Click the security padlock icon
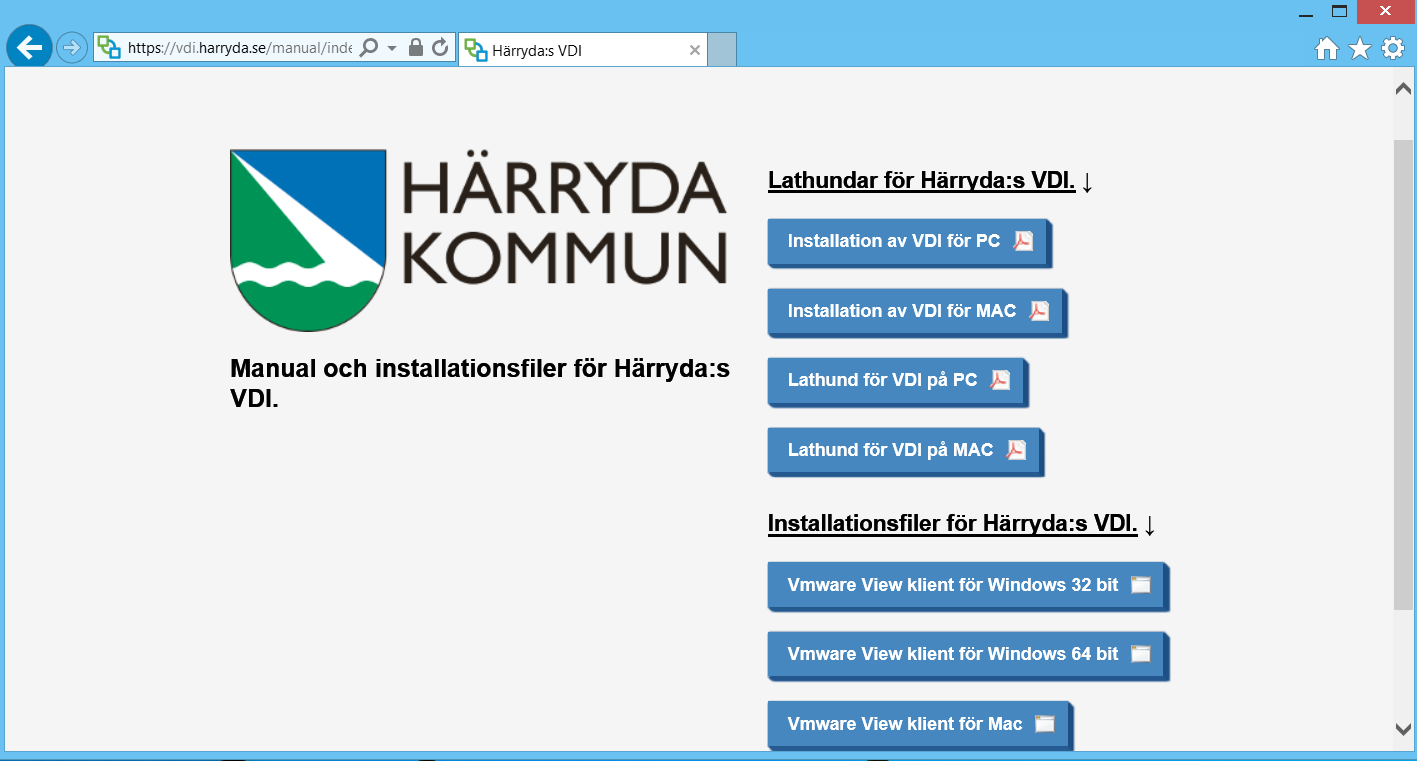This screenshot has width=1417, height=761. (x=416, y=47)
